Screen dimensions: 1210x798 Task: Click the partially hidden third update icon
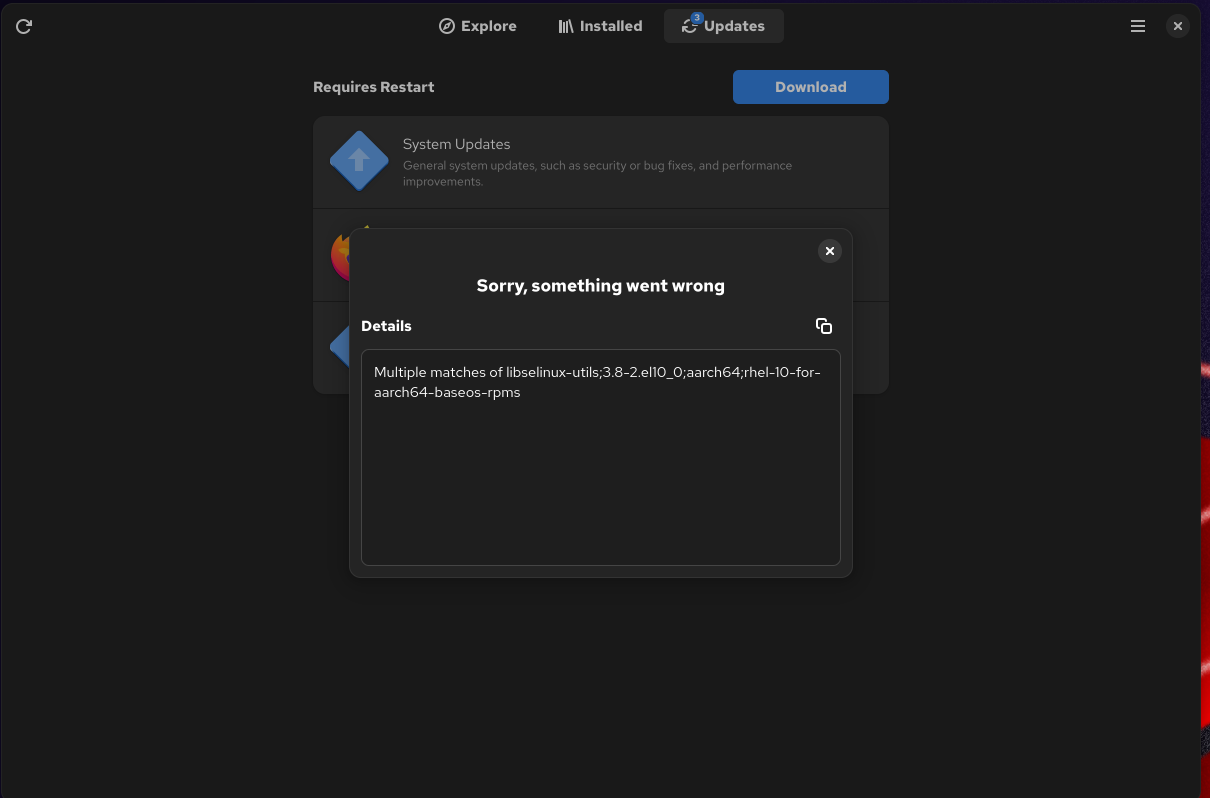(x=339, y=347)
